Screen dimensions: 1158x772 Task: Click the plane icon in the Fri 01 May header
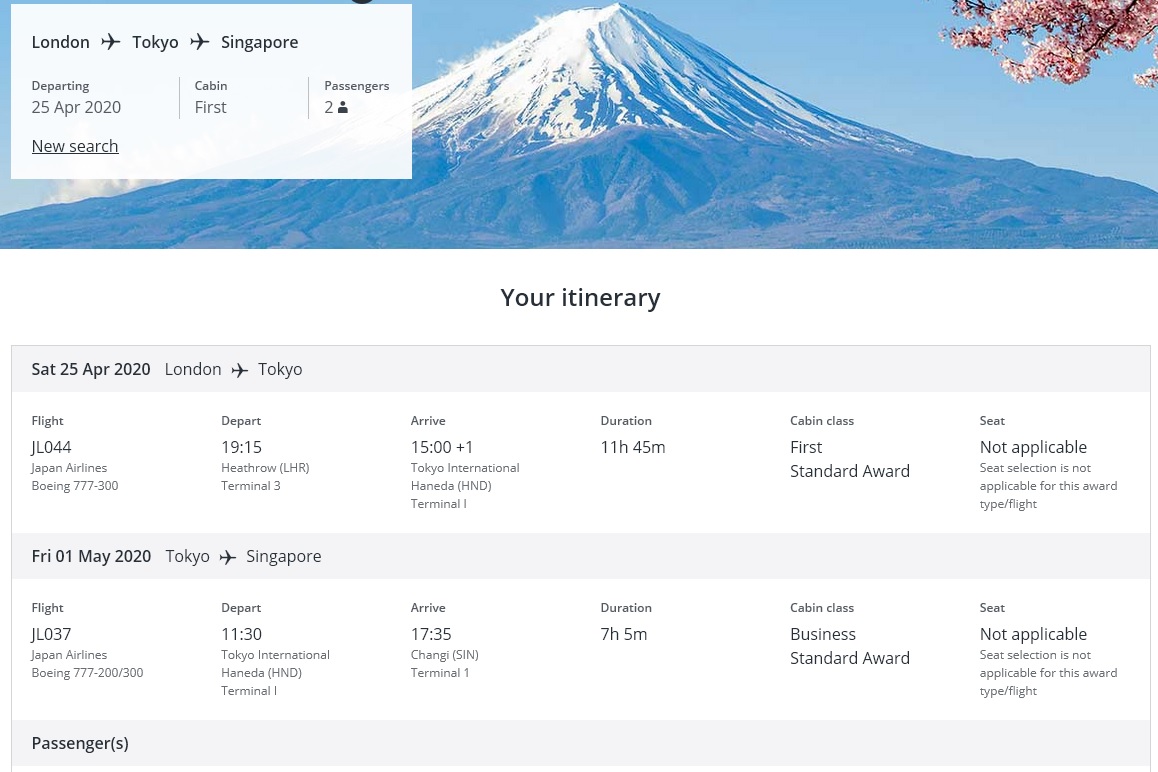point(228,557)
